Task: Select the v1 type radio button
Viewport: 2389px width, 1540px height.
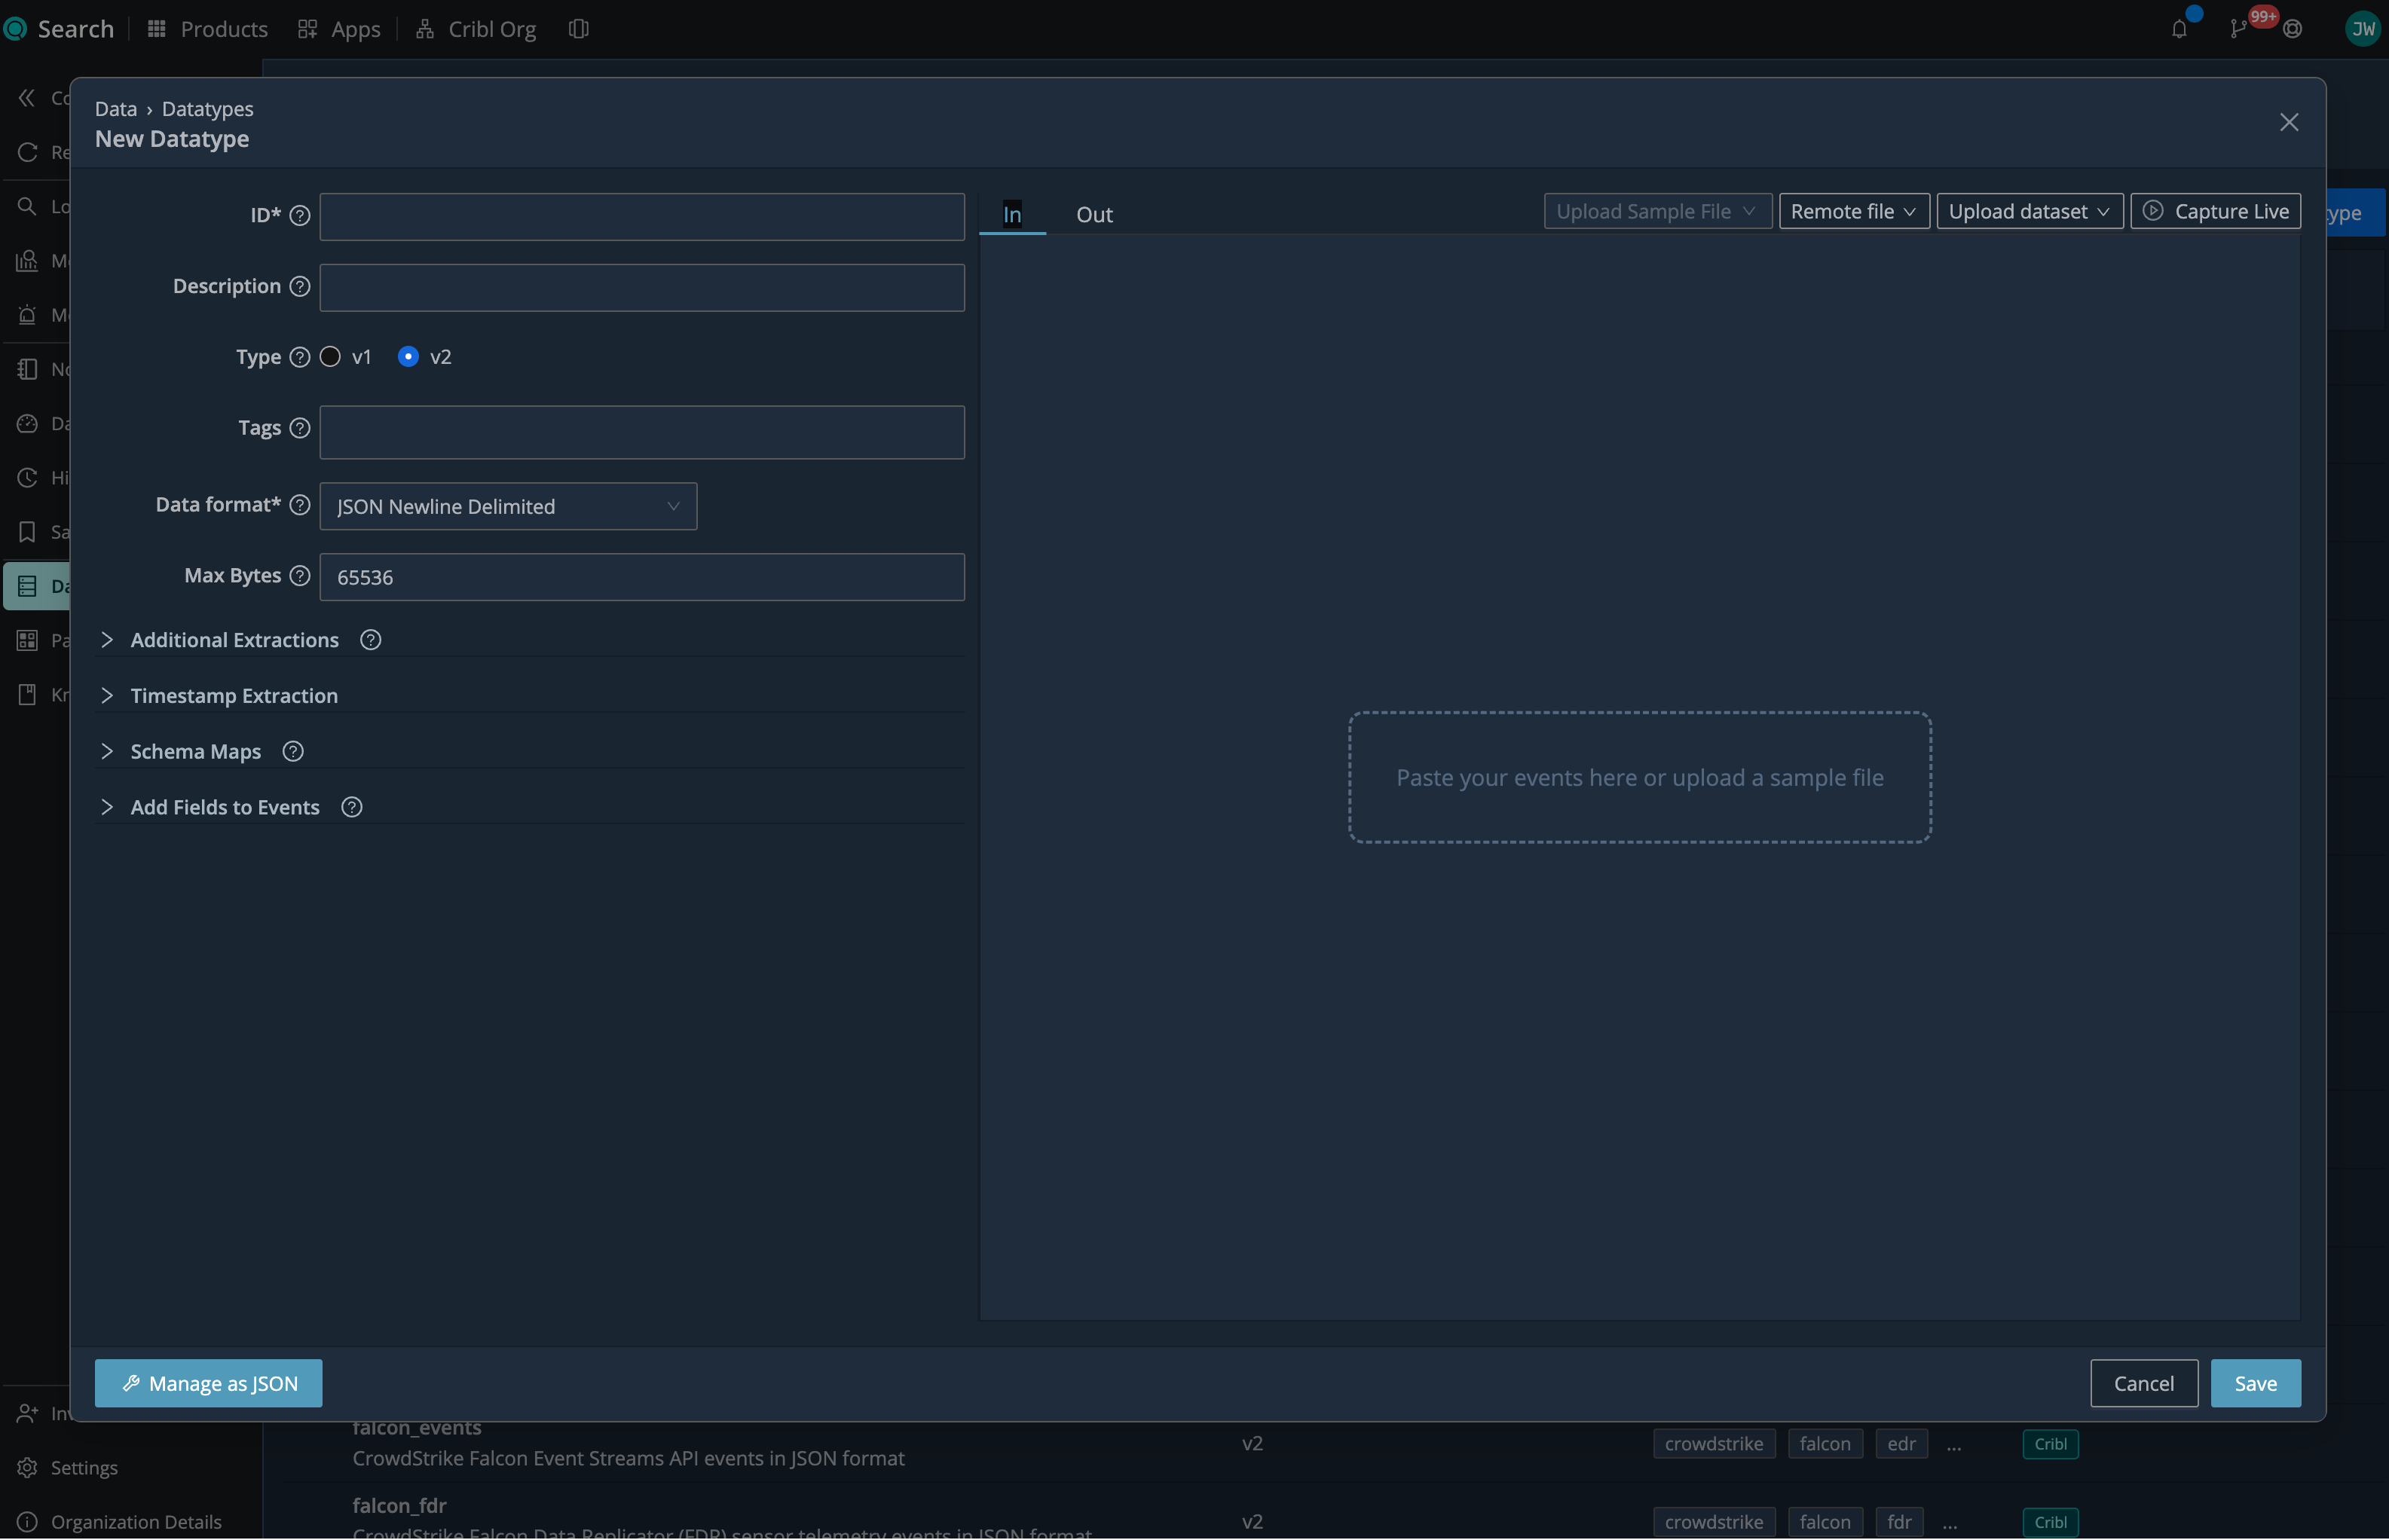Action: pos(330,358)
